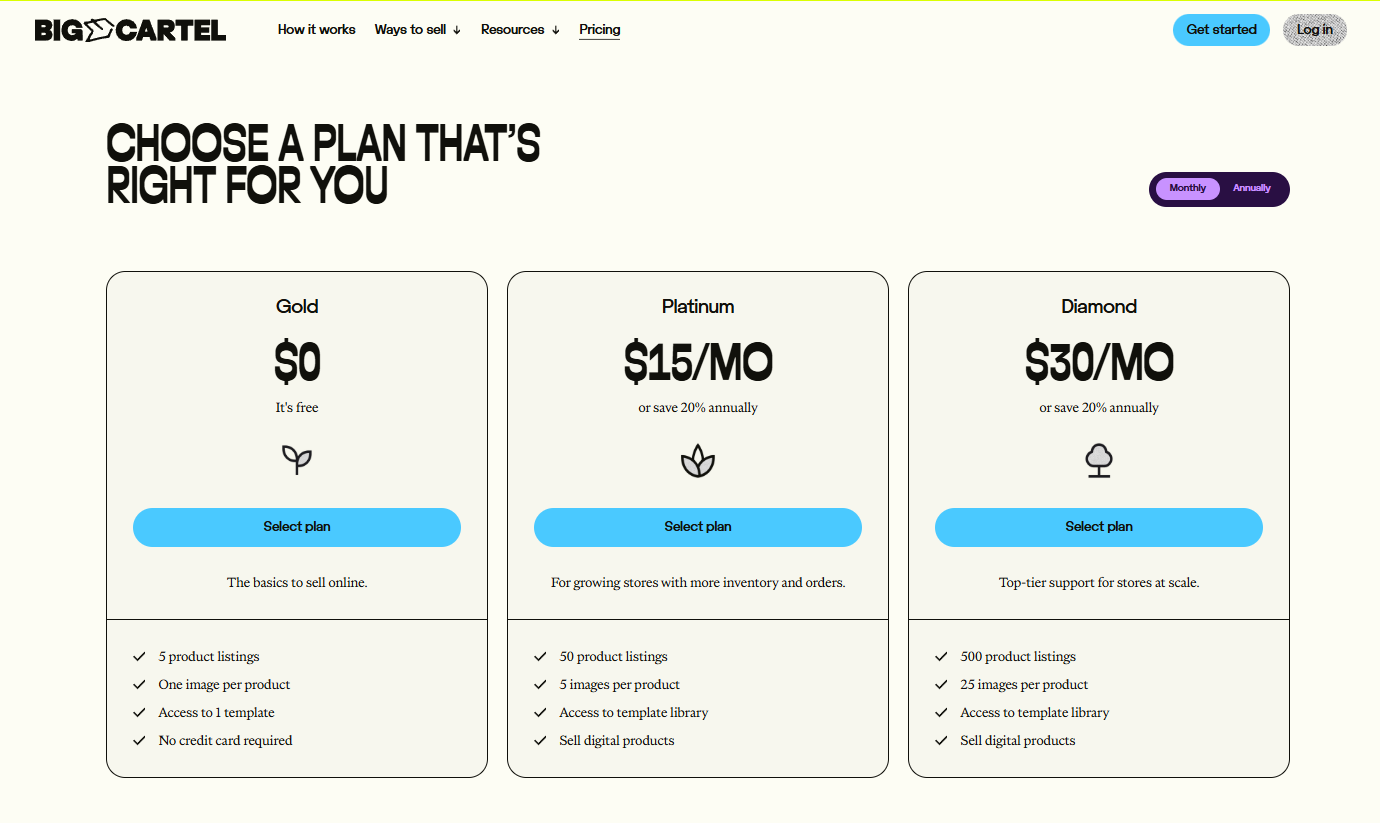Click the Big Cartel logo
The width and height of the screenshot is (1380, 823).
[130, 29]
